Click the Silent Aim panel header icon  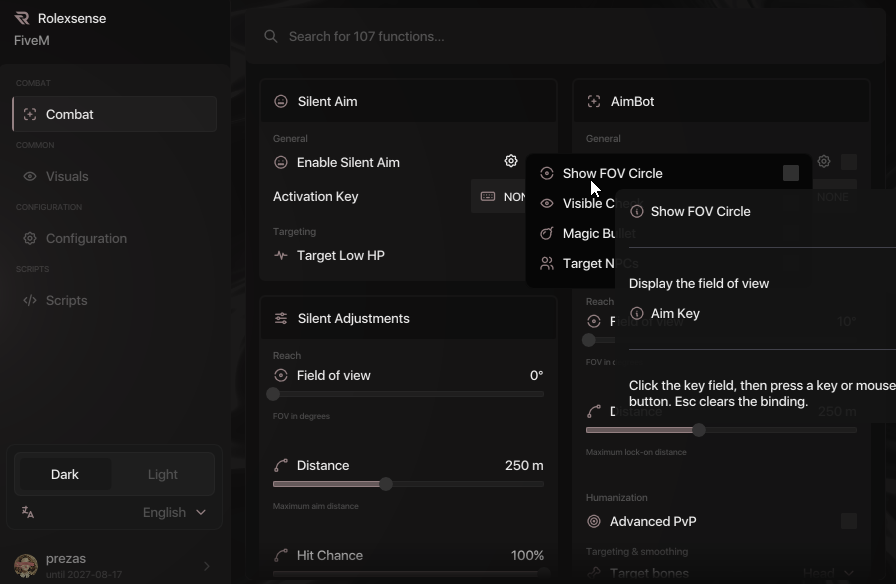281,101
